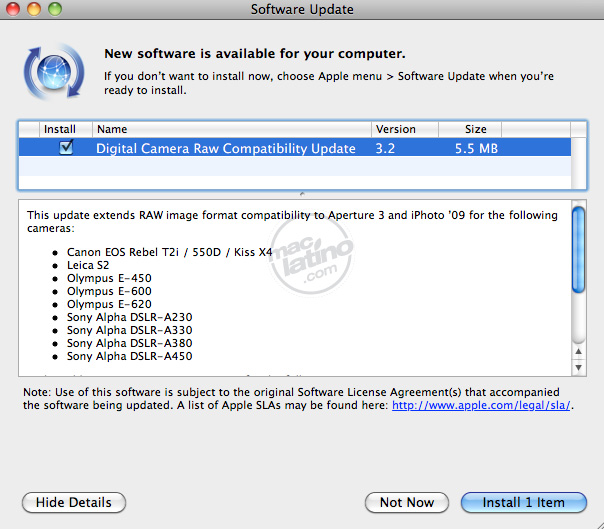Click the description scroll up arrow
The image size is (604, 529).
578,351
